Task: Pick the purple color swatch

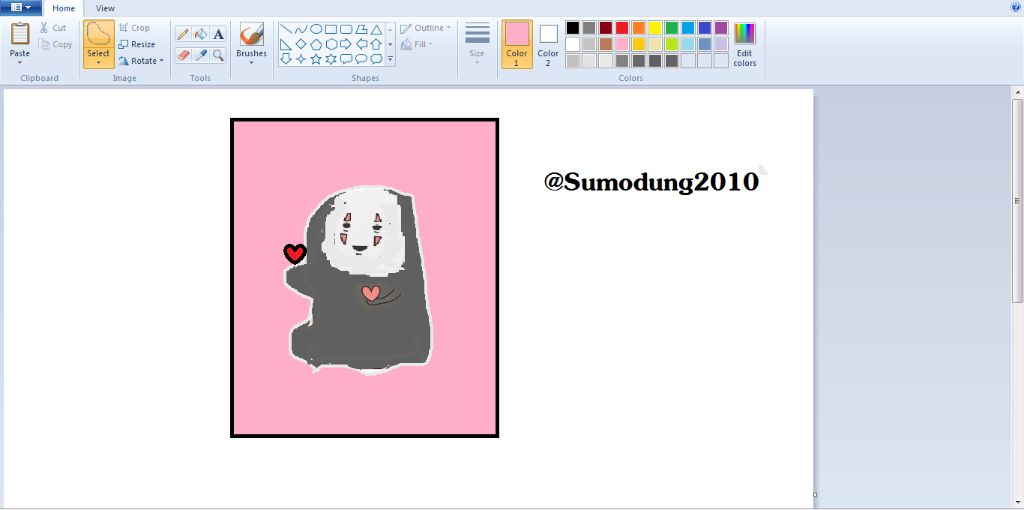Action: pyautogui.click(x=721, y=27)
